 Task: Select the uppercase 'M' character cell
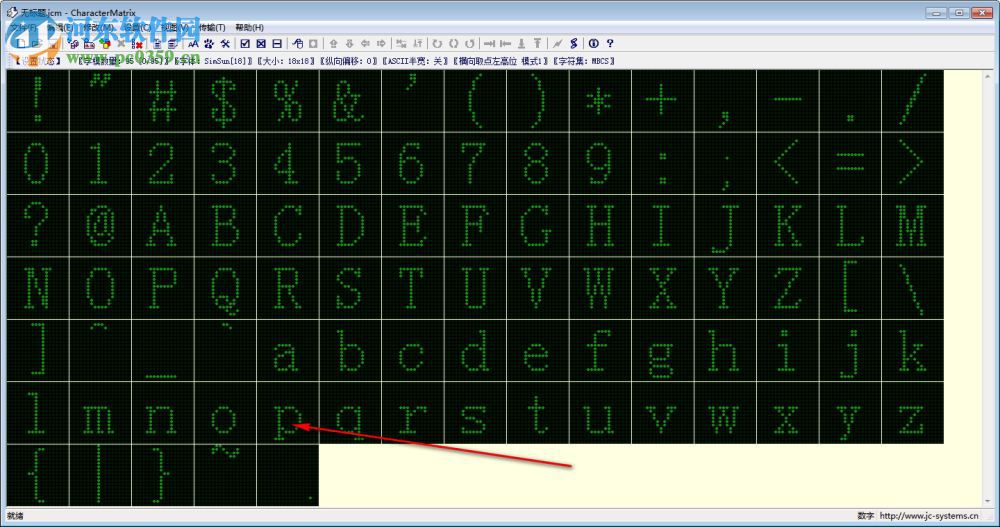(x=913, y=226)
